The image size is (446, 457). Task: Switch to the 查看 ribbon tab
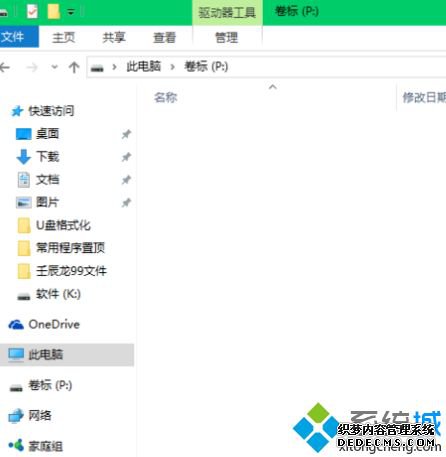coord(164,37)
